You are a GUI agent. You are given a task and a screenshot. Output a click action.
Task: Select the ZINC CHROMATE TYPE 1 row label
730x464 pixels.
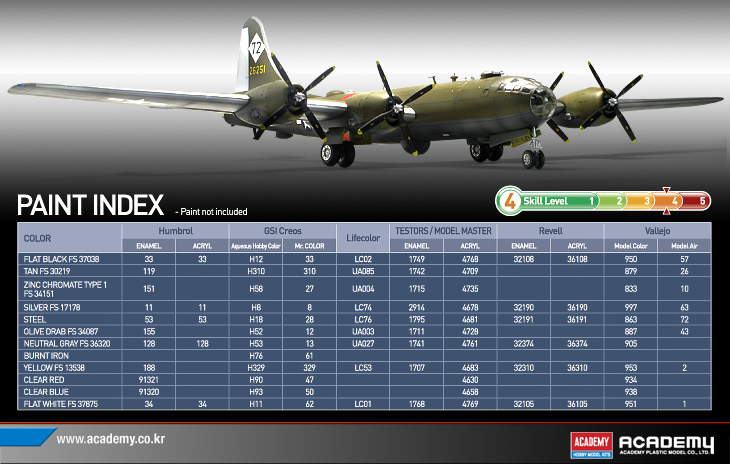(x=65, y=289)
